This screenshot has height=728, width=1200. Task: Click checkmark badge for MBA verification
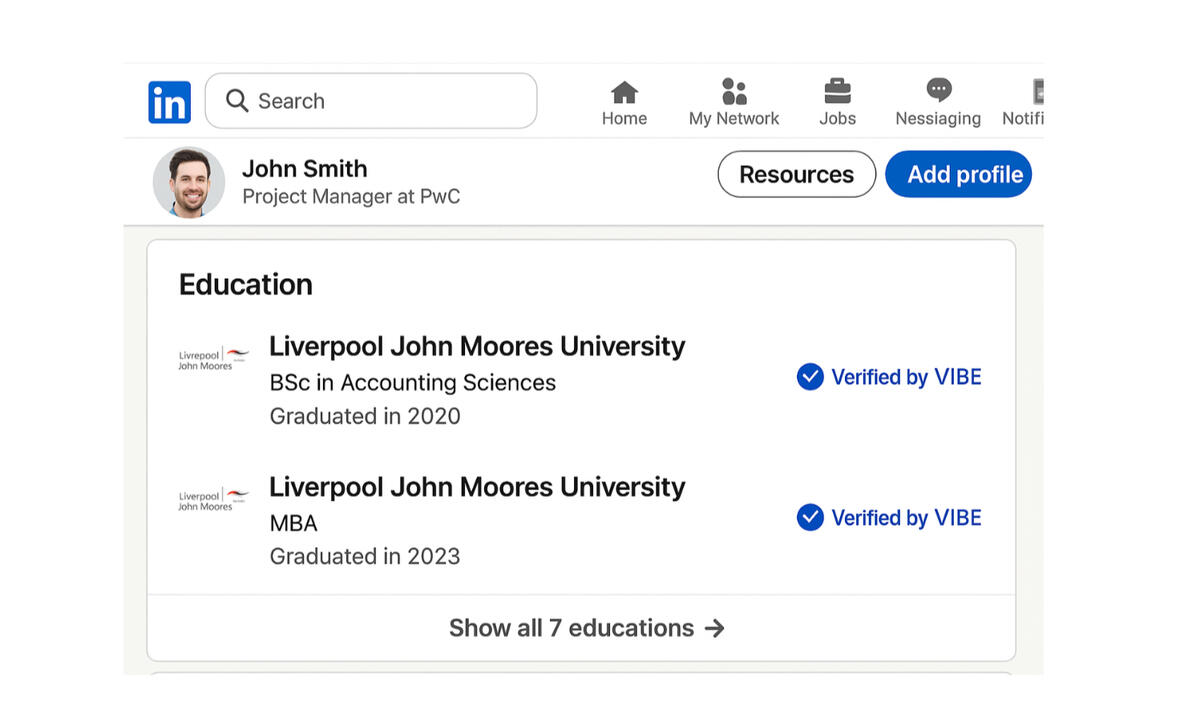click(810, 518)
